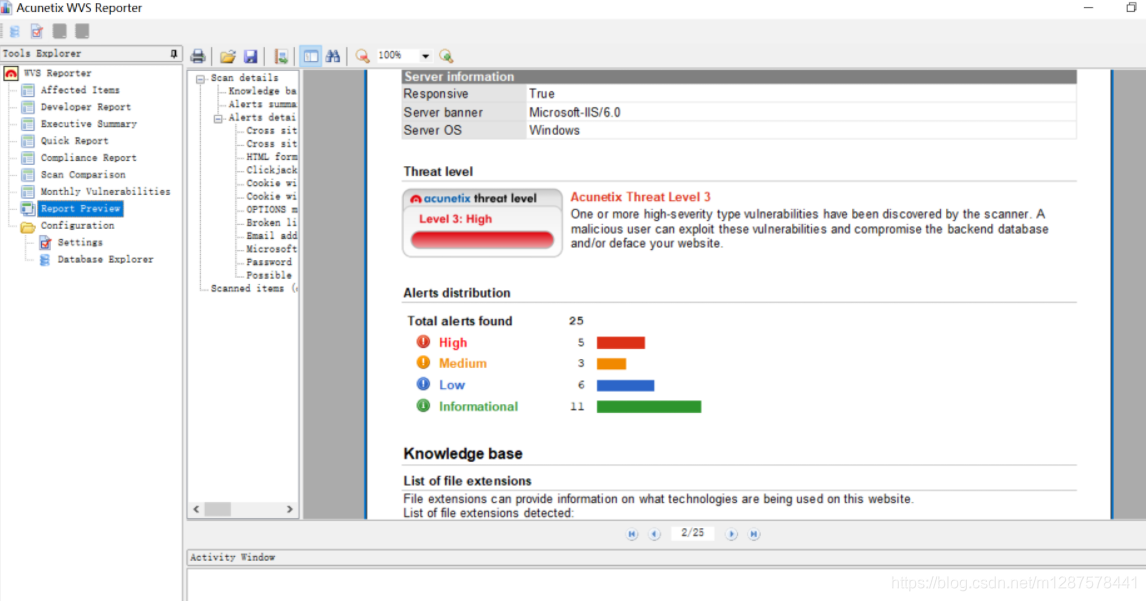
Task: Click the Configuration folder icon
Action: point(28,227)
